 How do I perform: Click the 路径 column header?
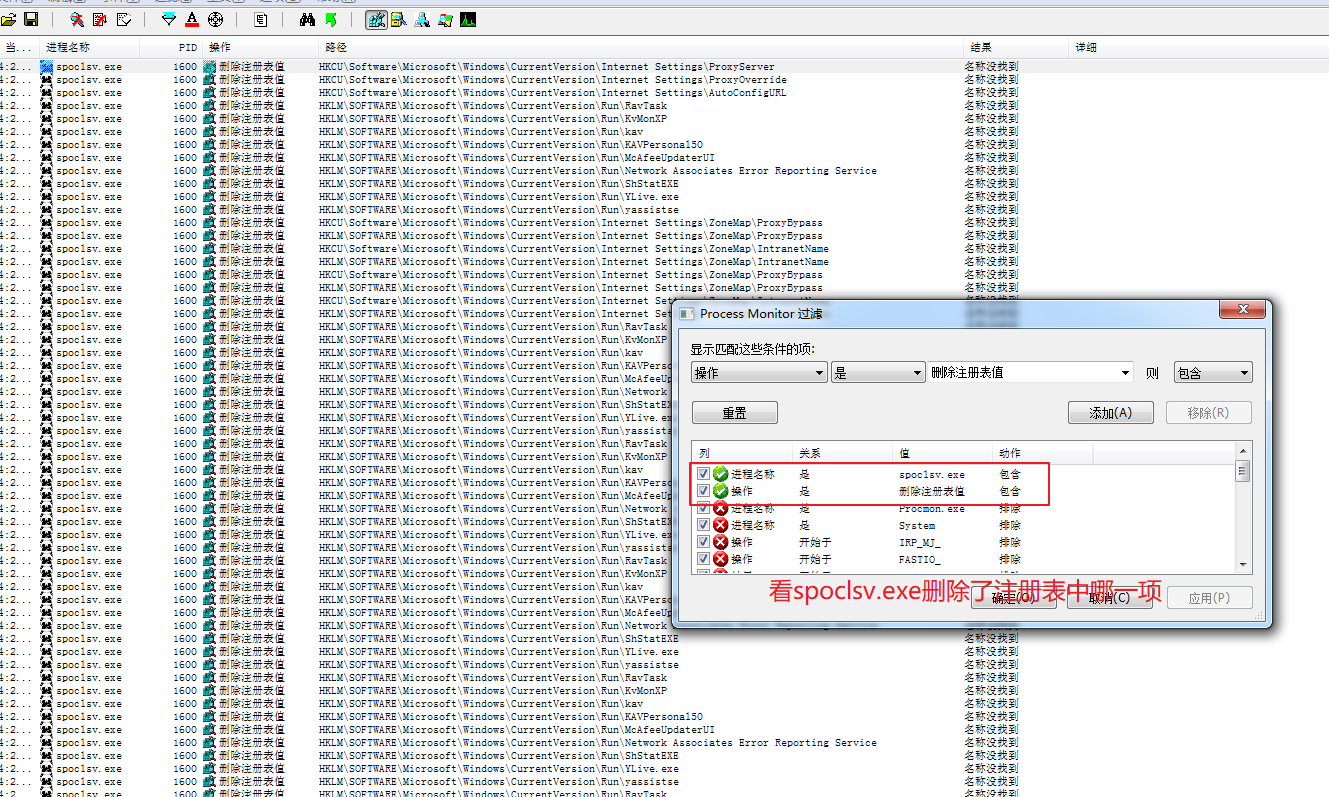pos(642,47)
